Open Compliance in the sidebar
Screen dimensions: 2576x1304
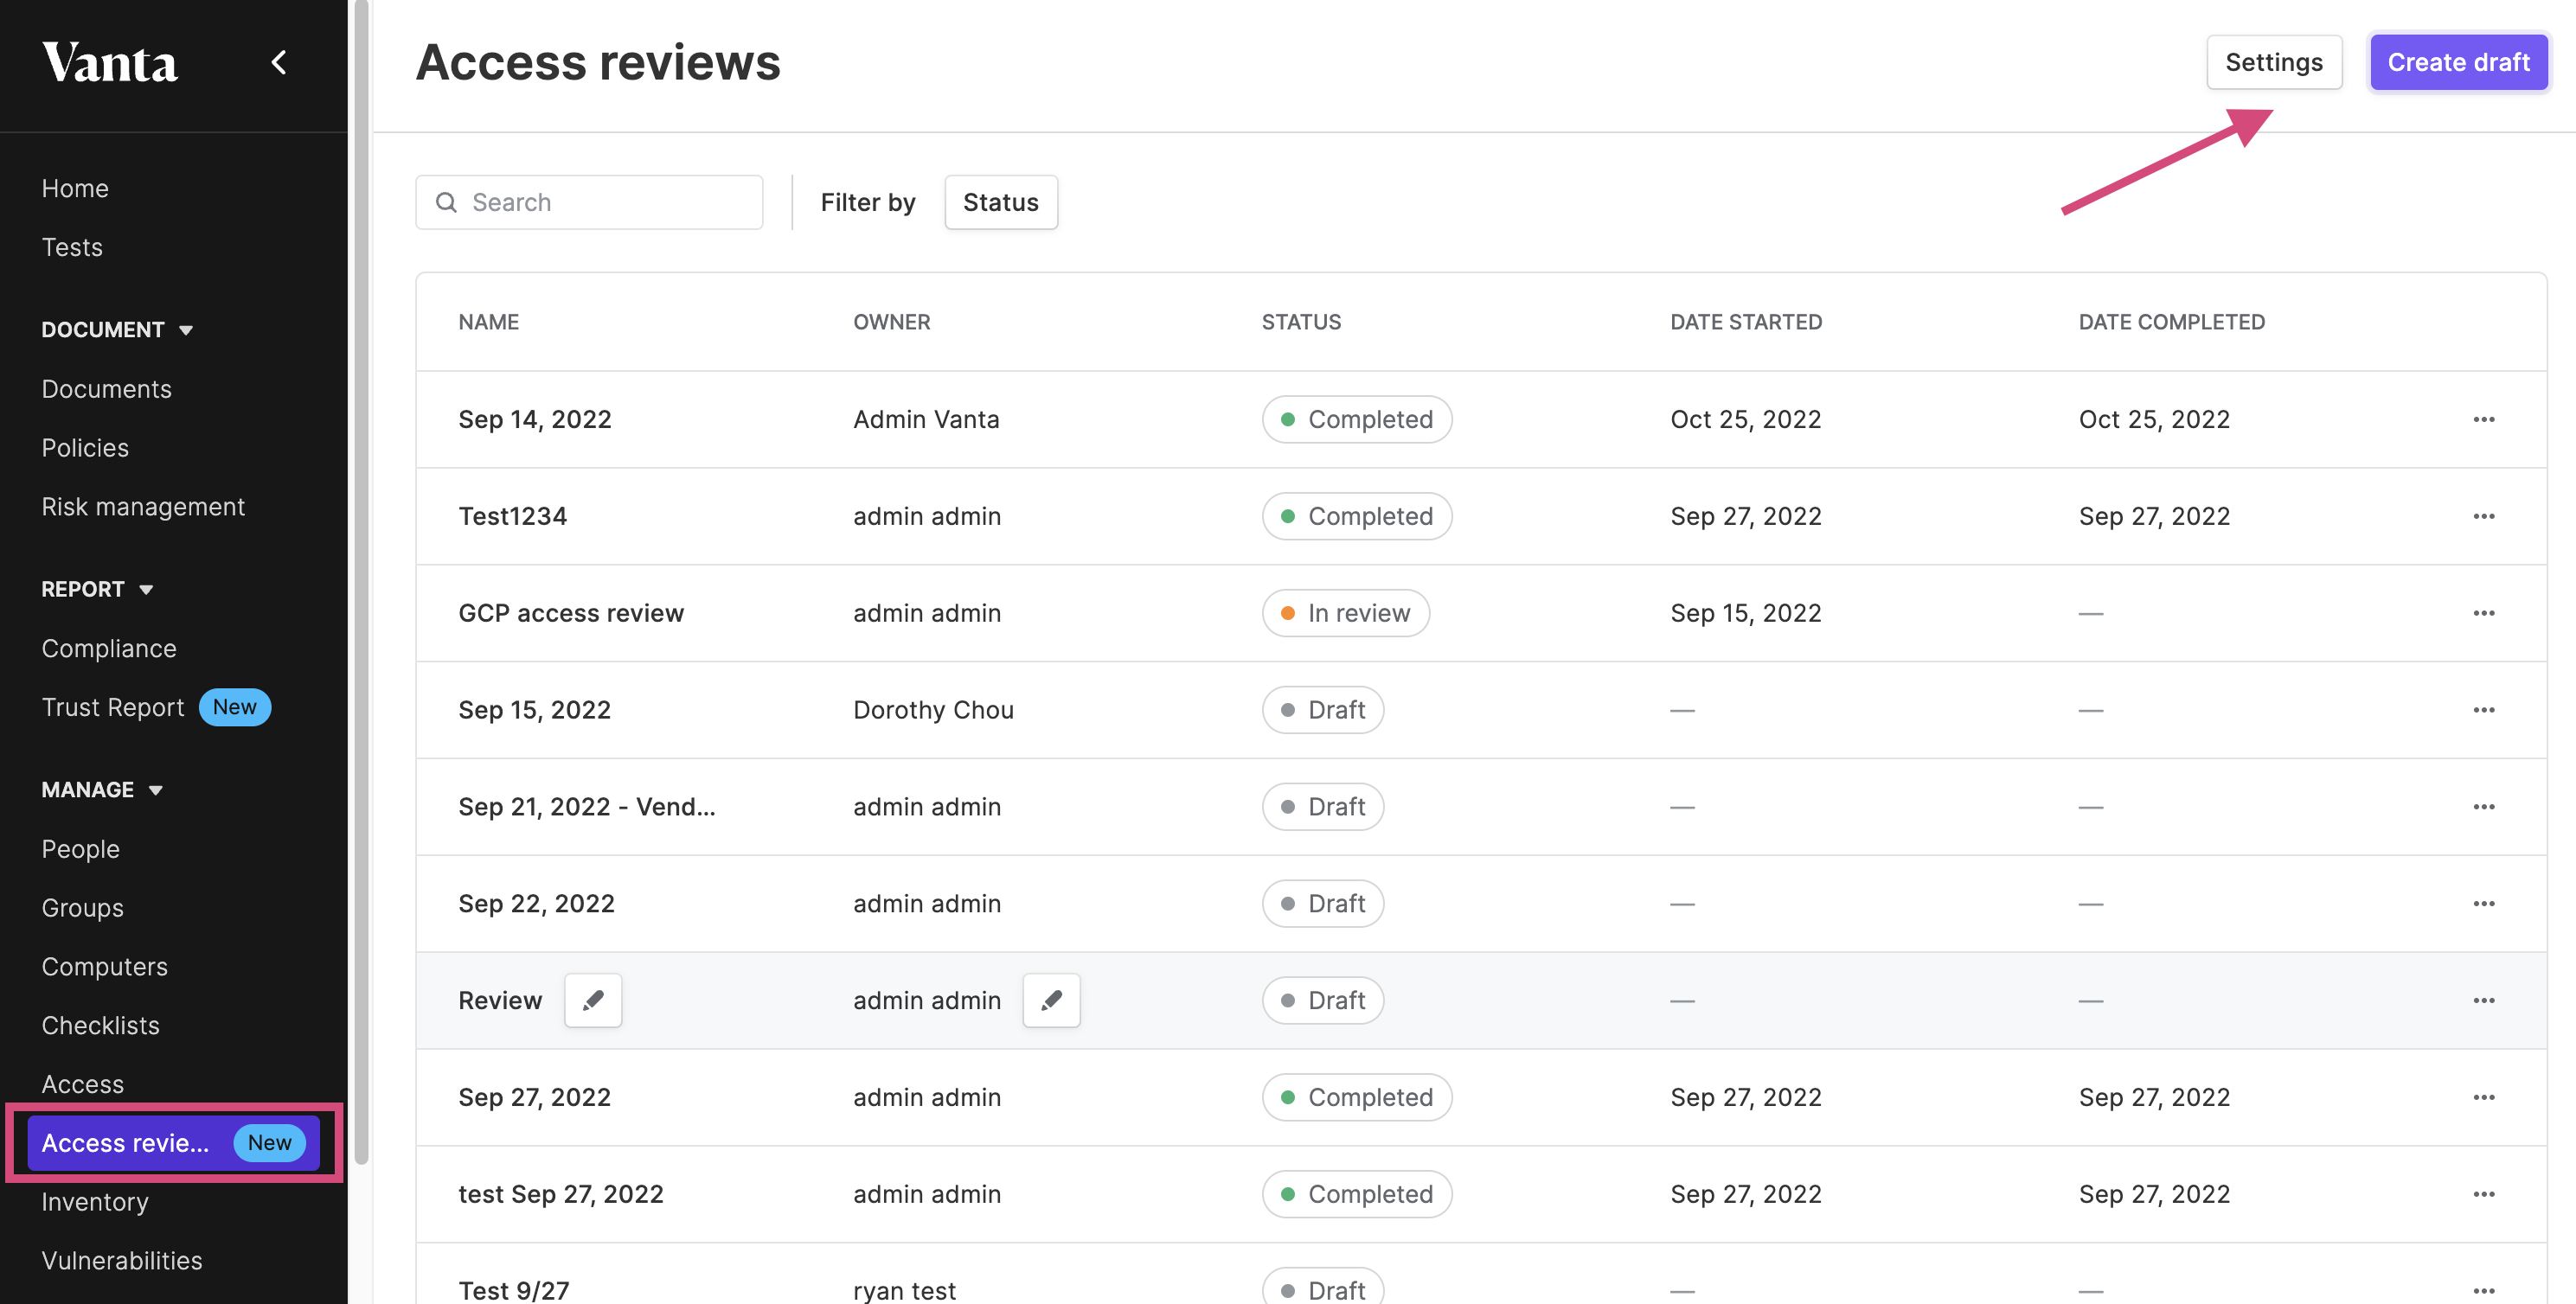coord(109,649)
